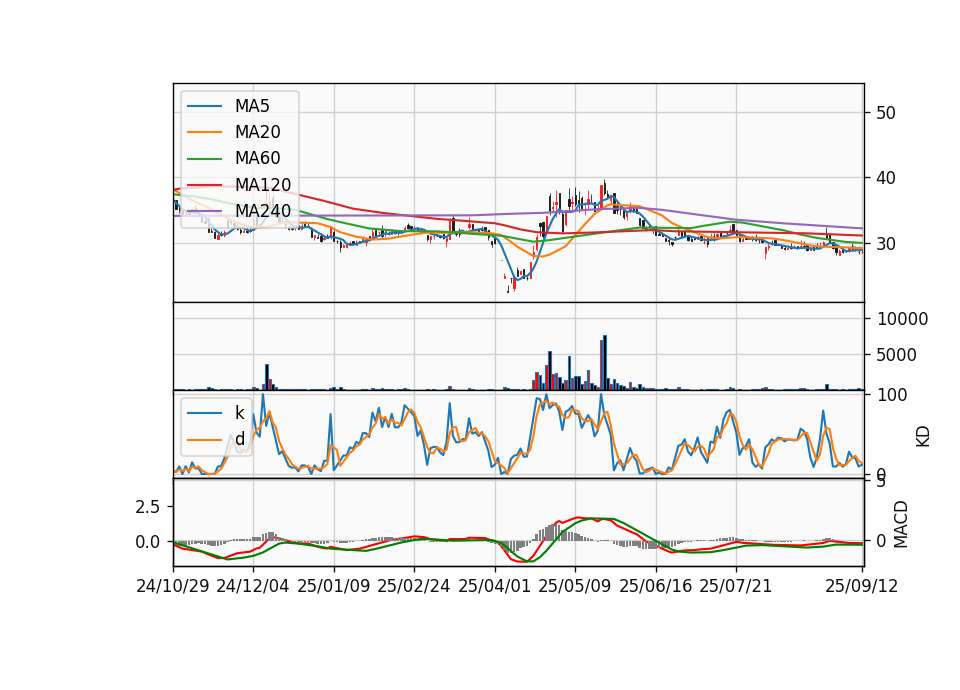Viewport: 960px width, 690px height.
Task: Click the MACD left axis value 2.5
Action: 148,507
